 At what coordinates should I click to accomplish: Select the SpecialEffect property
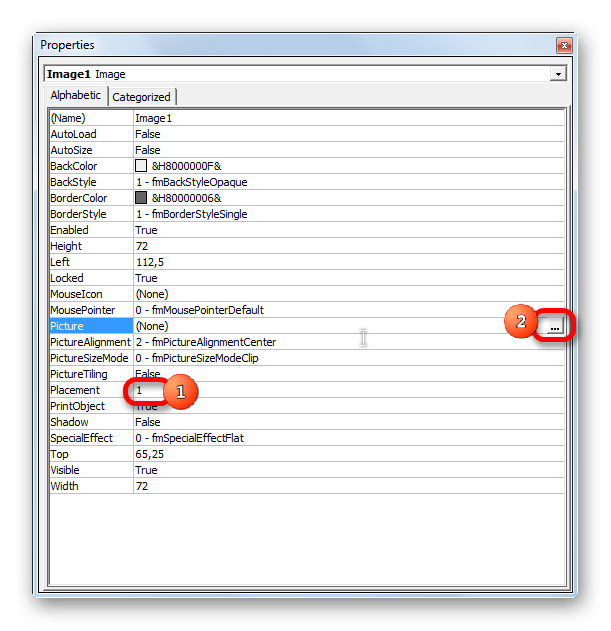click(91, 438)
